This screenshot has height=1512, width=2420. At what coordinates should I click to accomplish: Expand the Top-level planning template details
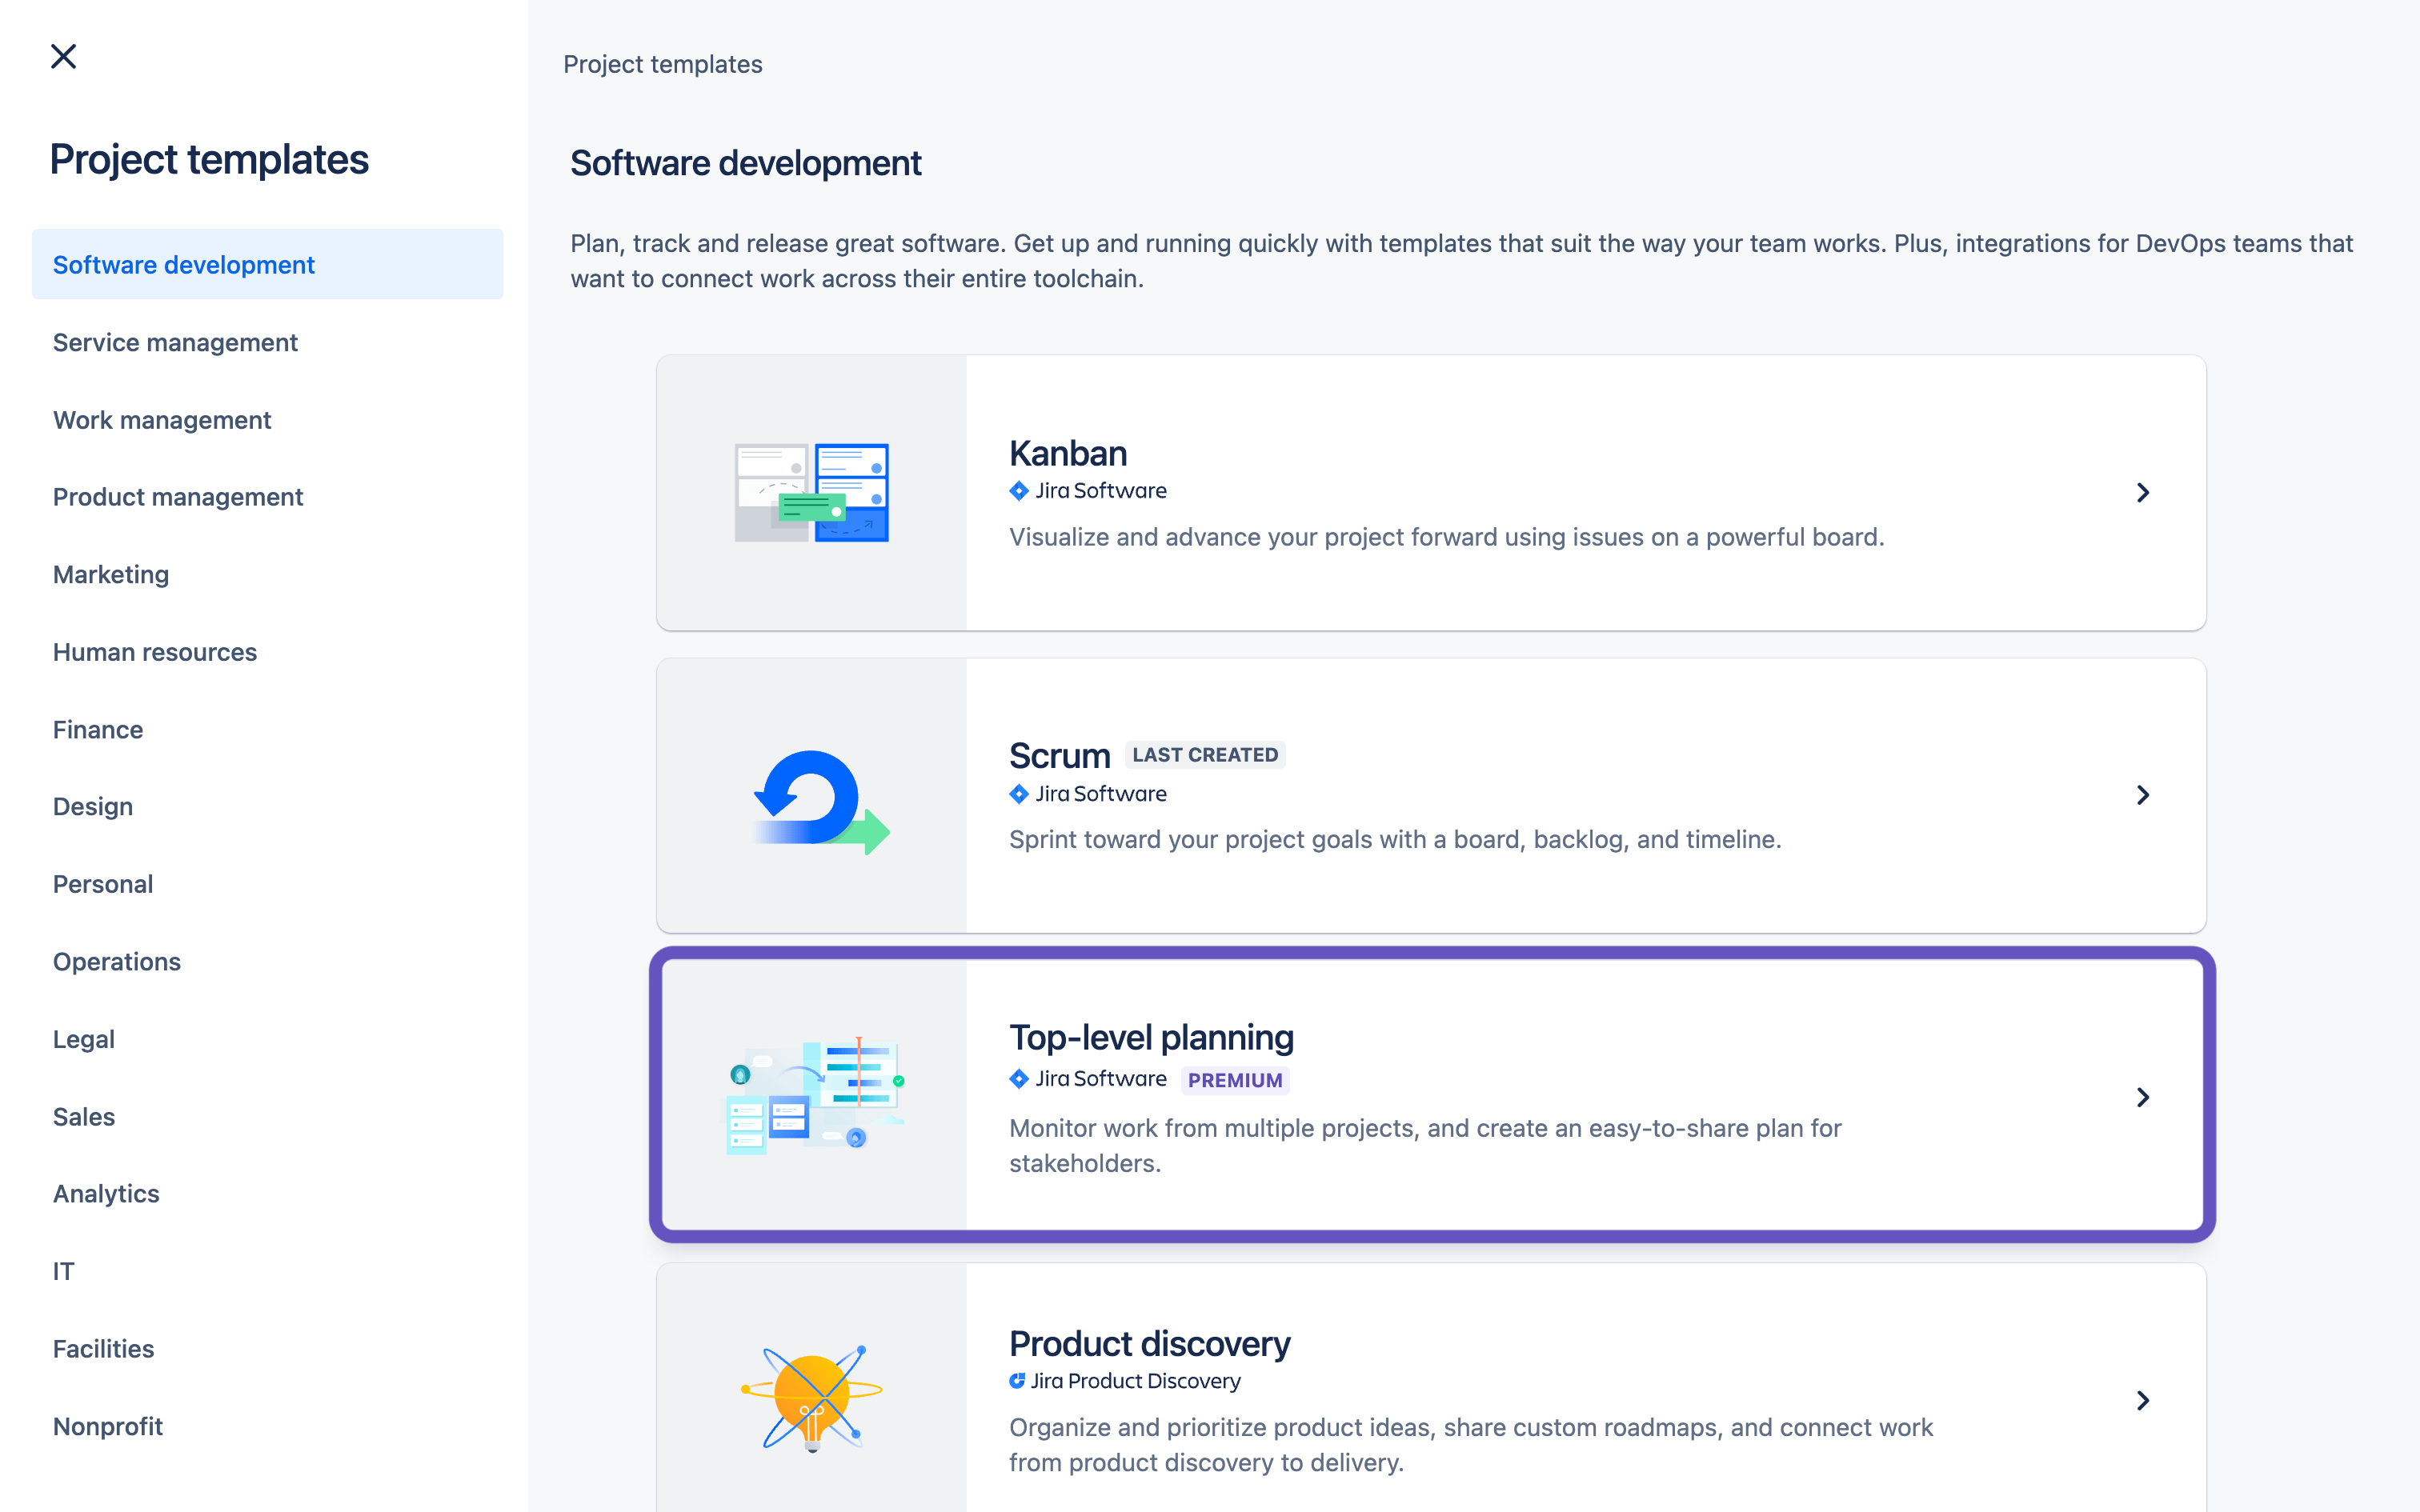point(2143,1098)
